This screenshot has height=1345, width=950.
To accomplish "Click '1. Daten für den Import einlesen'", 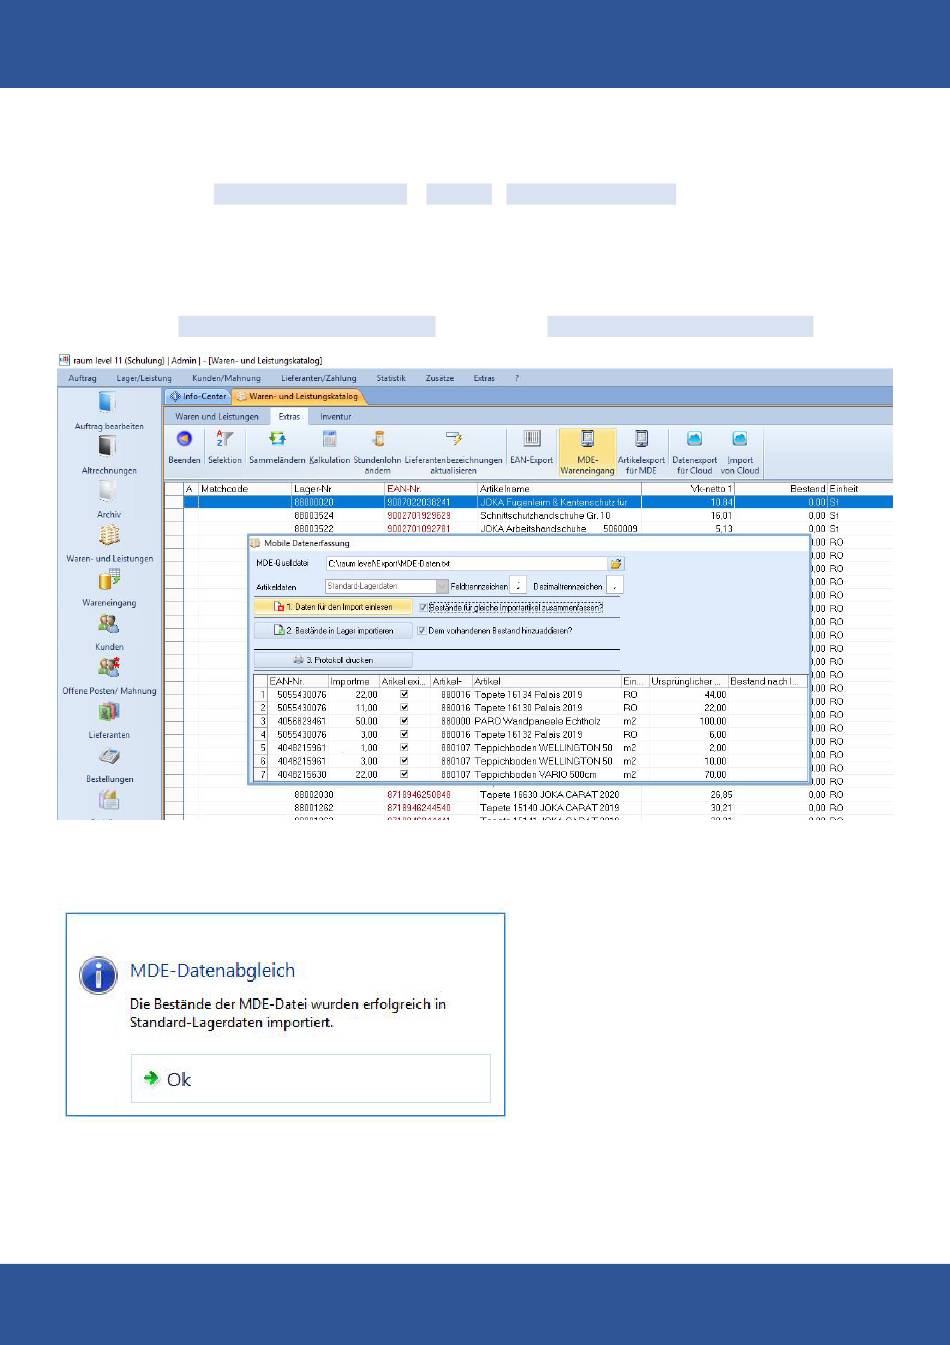I will coord(333,607).
